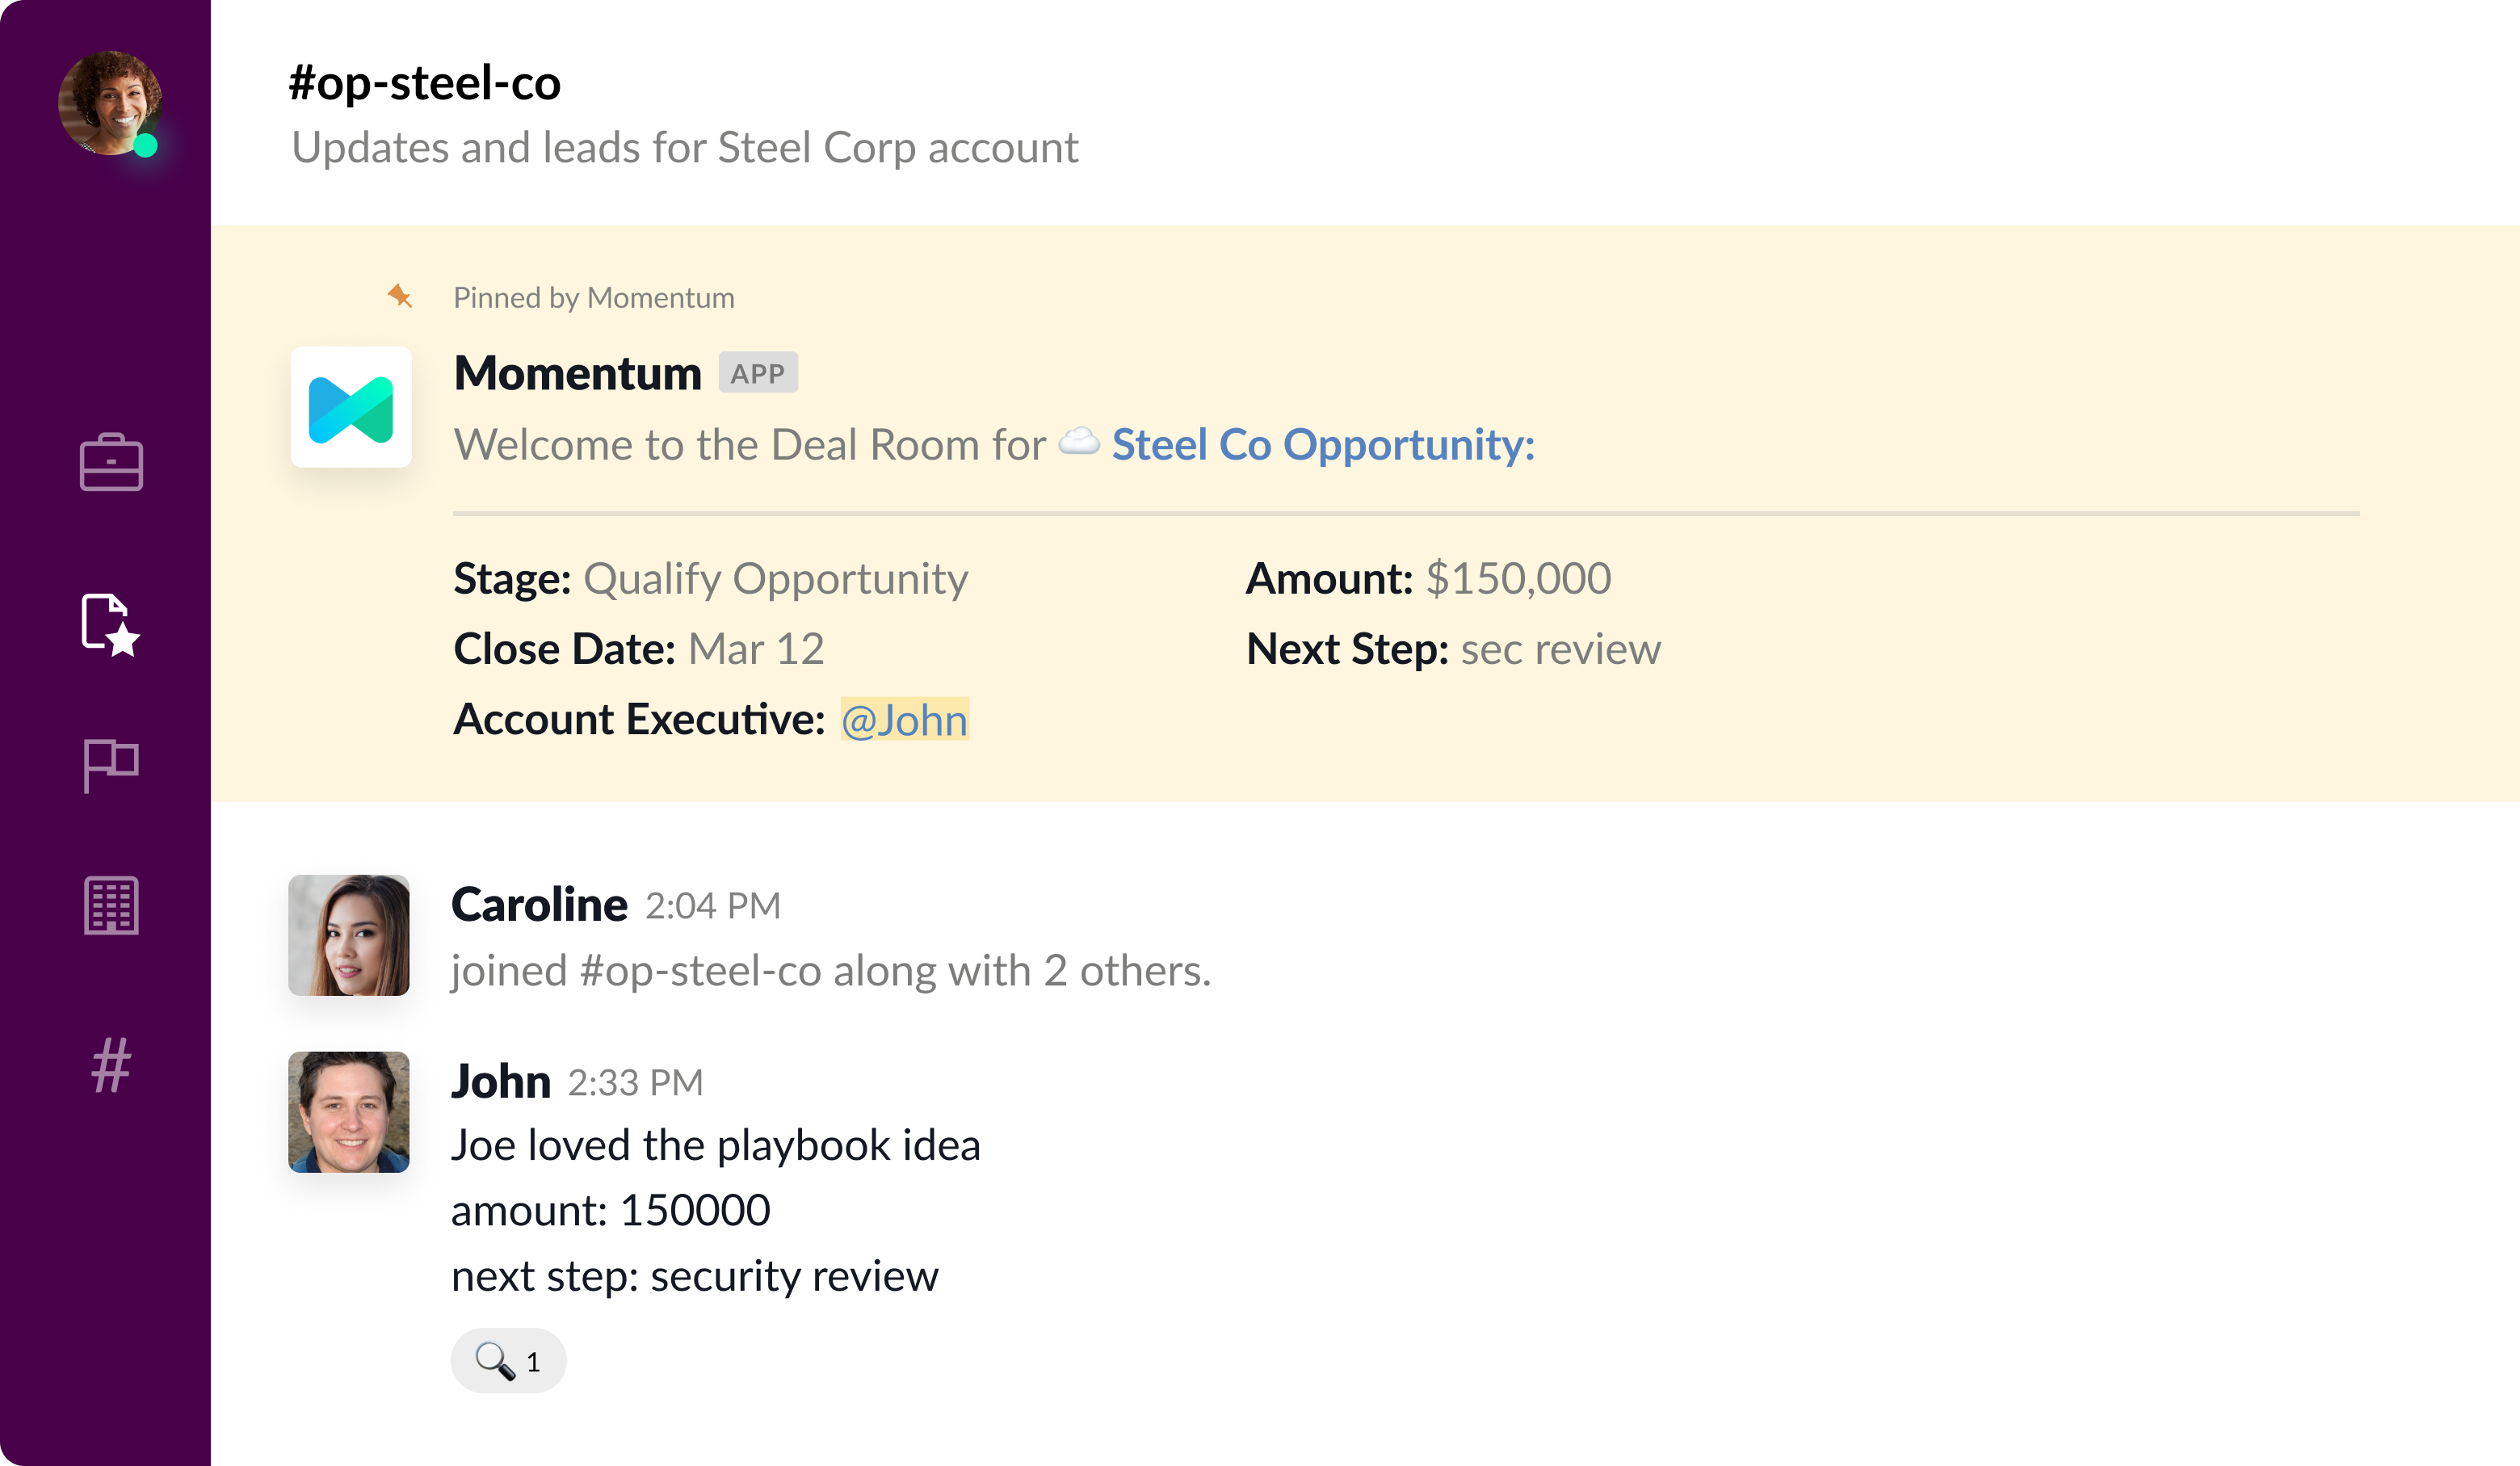This screenshot has width=2520, height=1466.
Task: Click the #op-steel-co channel title
Action: [424, 83]
